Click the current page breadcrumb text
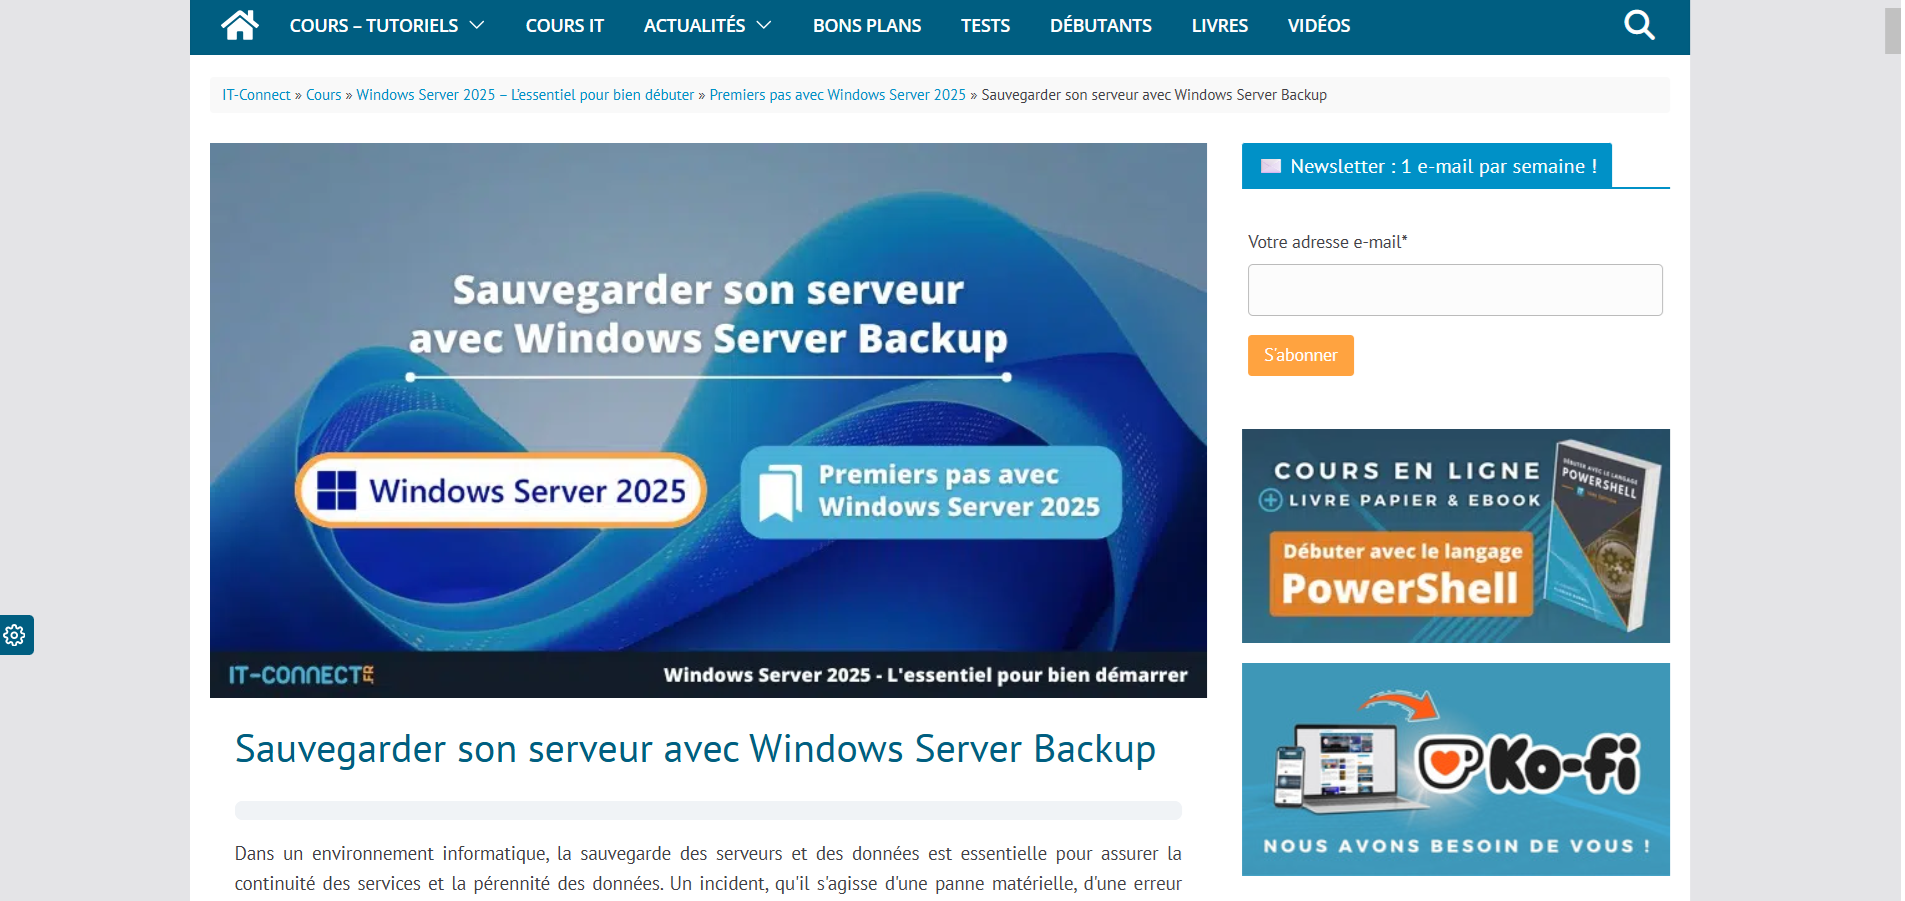 [1154, 95]
